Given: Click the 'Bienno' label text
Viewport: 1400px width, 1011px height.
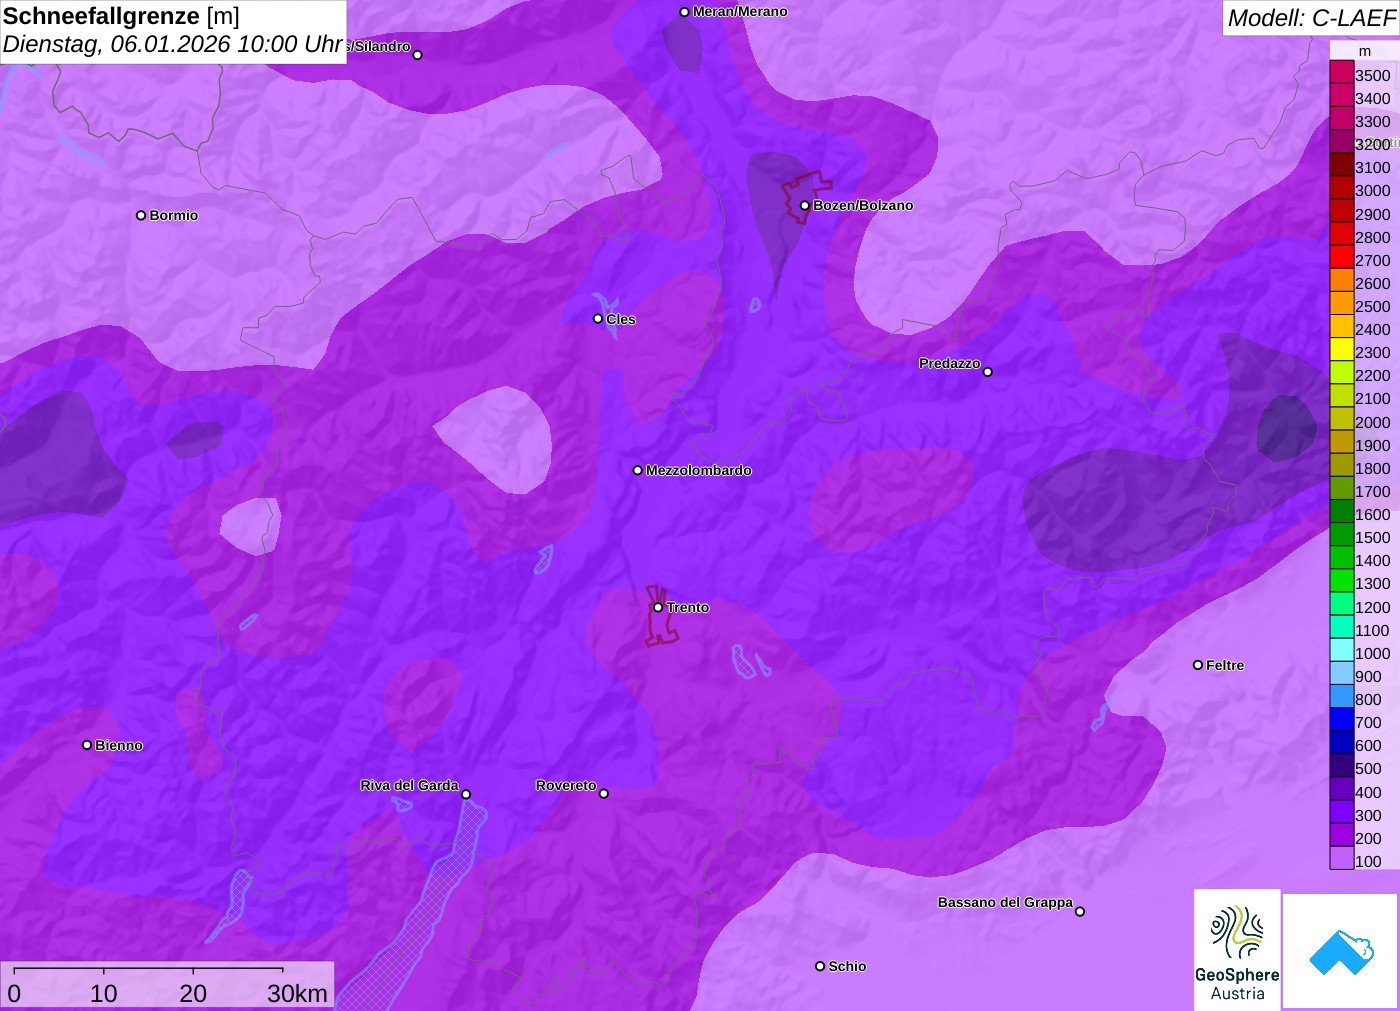Looking at the screenshot, I should tap(119, 745).
